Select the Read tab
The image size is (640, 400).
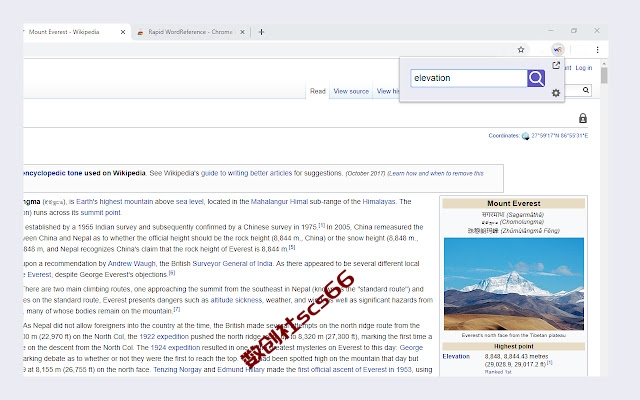coord(318,91)
